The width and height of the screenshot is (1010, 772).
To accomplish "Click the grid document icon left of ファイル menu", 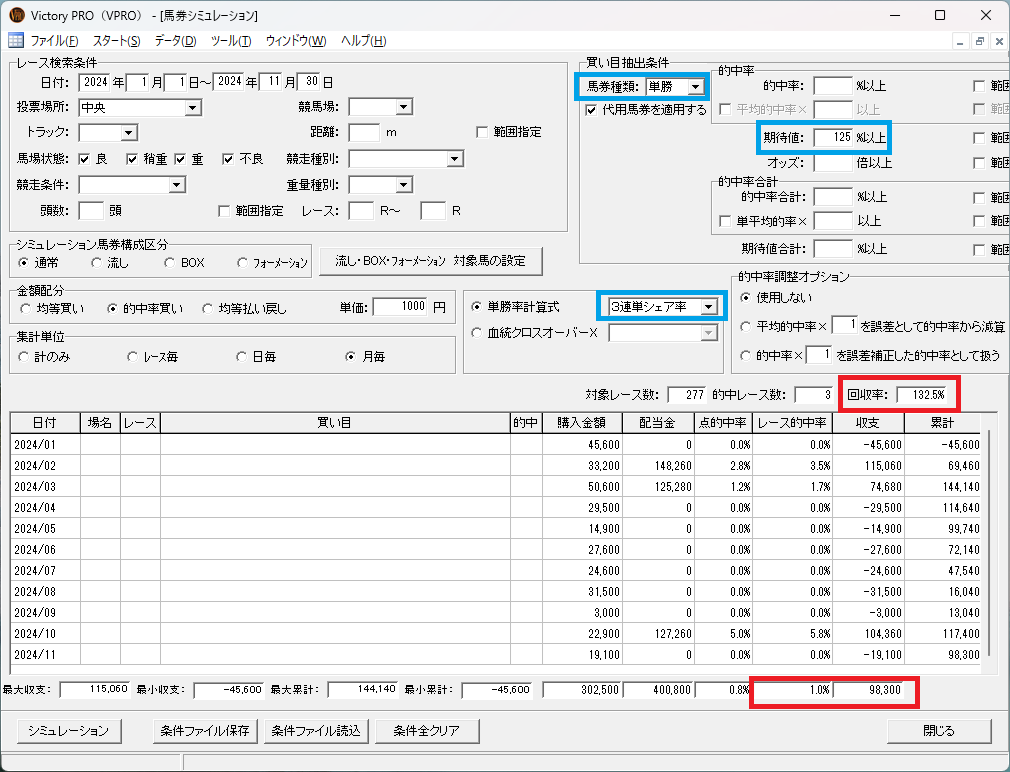I will (15, 41).
